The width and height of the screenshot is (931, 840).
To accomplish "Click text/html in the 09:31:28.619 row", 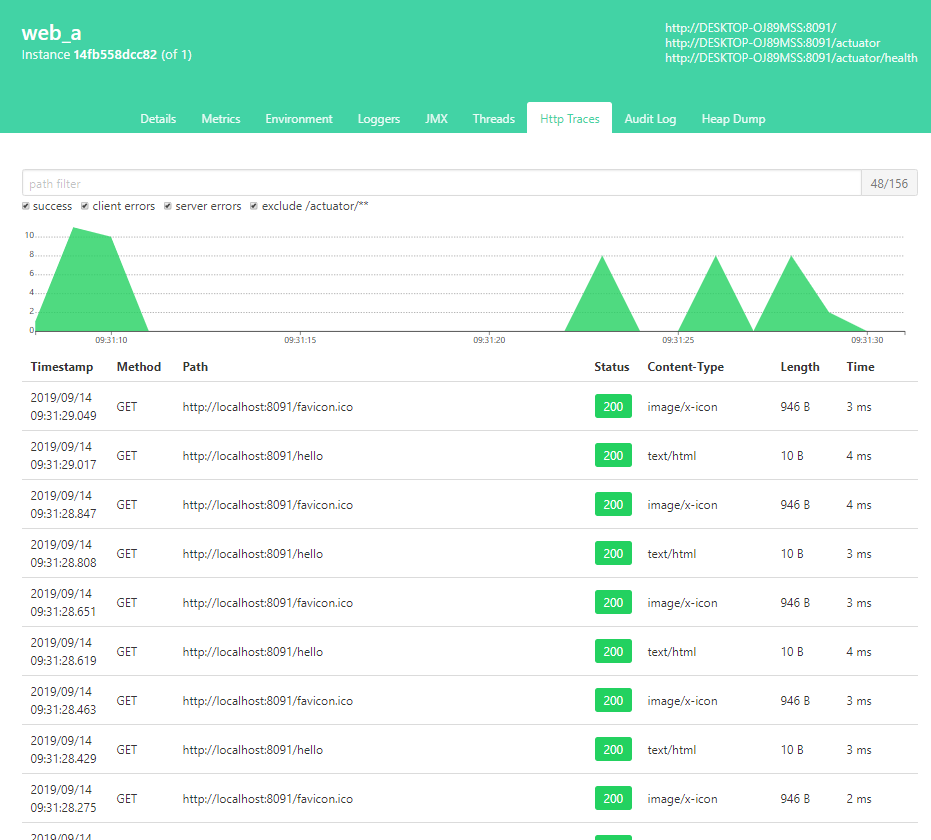I will tap(672, 651).
